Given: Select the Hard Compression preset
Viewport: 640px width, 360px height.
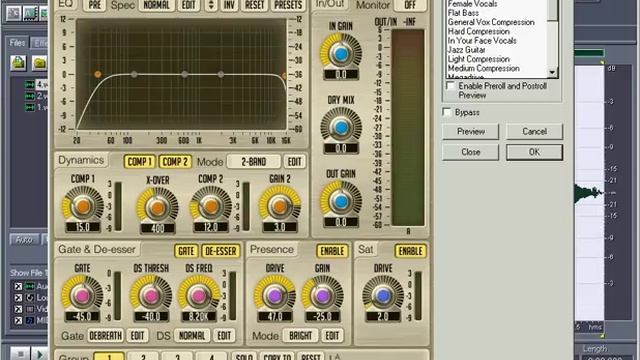Looking at the screenshot, I should click(478, 31).
